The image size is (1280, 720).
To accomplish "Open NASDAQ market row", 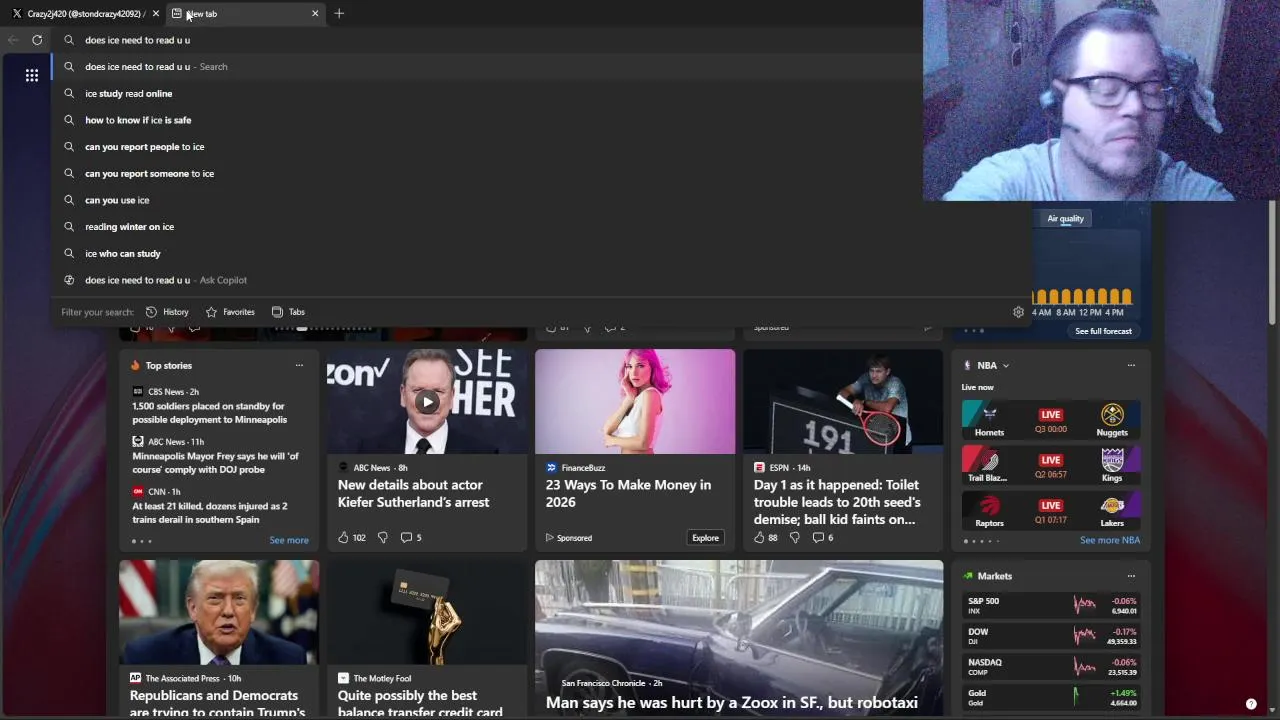I will coord(1050,666).
